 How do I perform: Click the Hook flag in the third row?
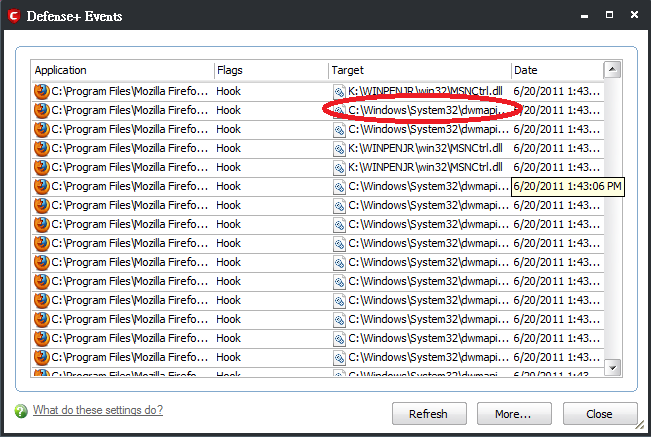[x=229, y=129]
